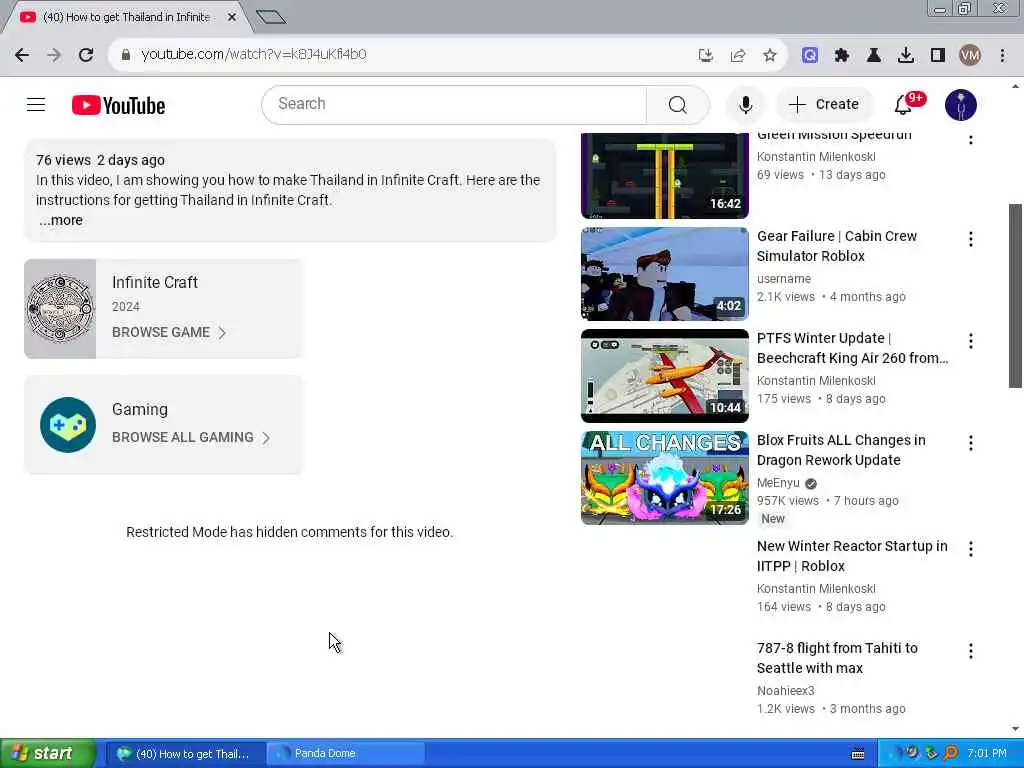Start voice search with microphone icon
This screenshot has height=768, width=1024.
point(745,104)
